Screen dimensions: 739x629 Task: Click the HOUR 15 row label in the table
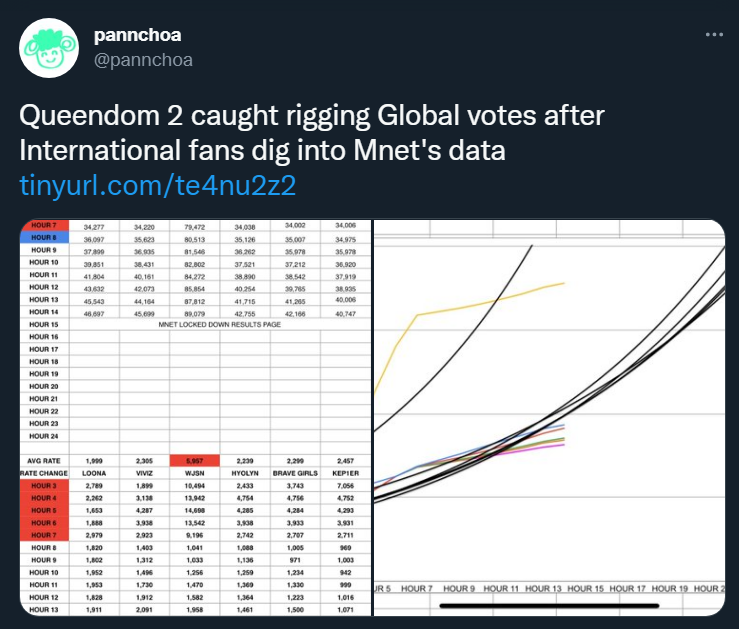45,324
